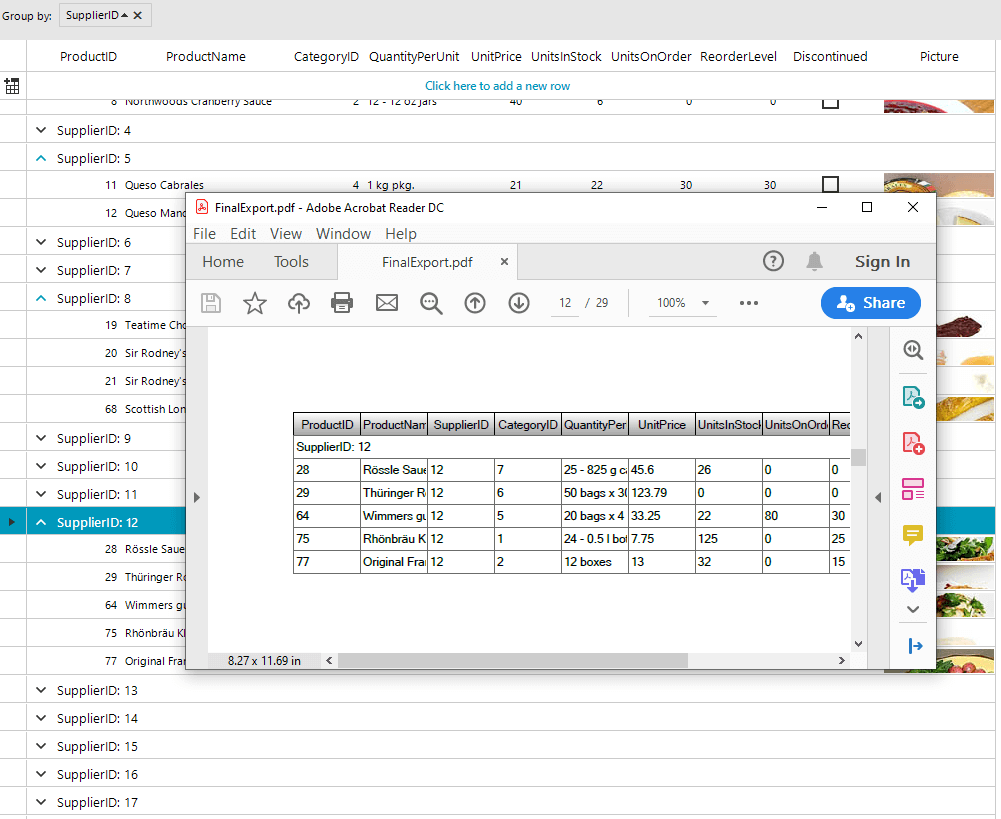The width and height of the screenshot is (1001, 819).
Task: Print the FinalExport.pdf document
Action: 342,303
